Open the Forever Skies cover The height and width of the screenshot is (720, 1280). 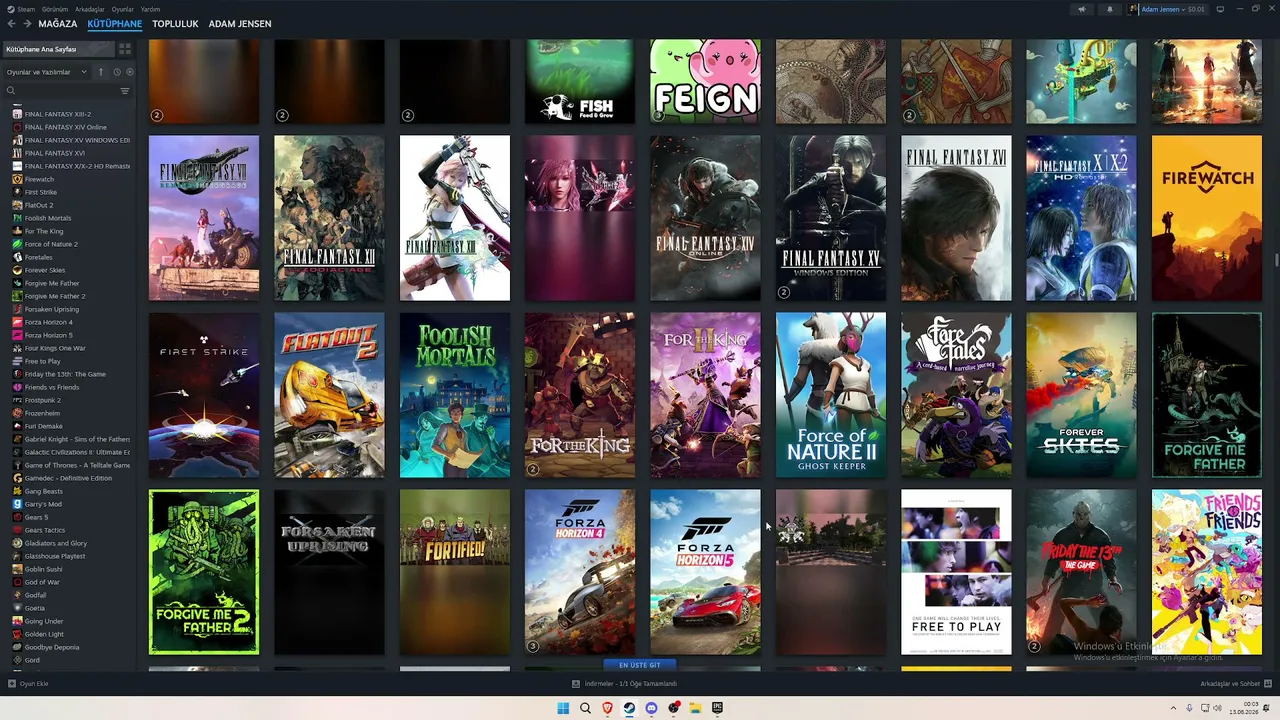coord(1081,395)
